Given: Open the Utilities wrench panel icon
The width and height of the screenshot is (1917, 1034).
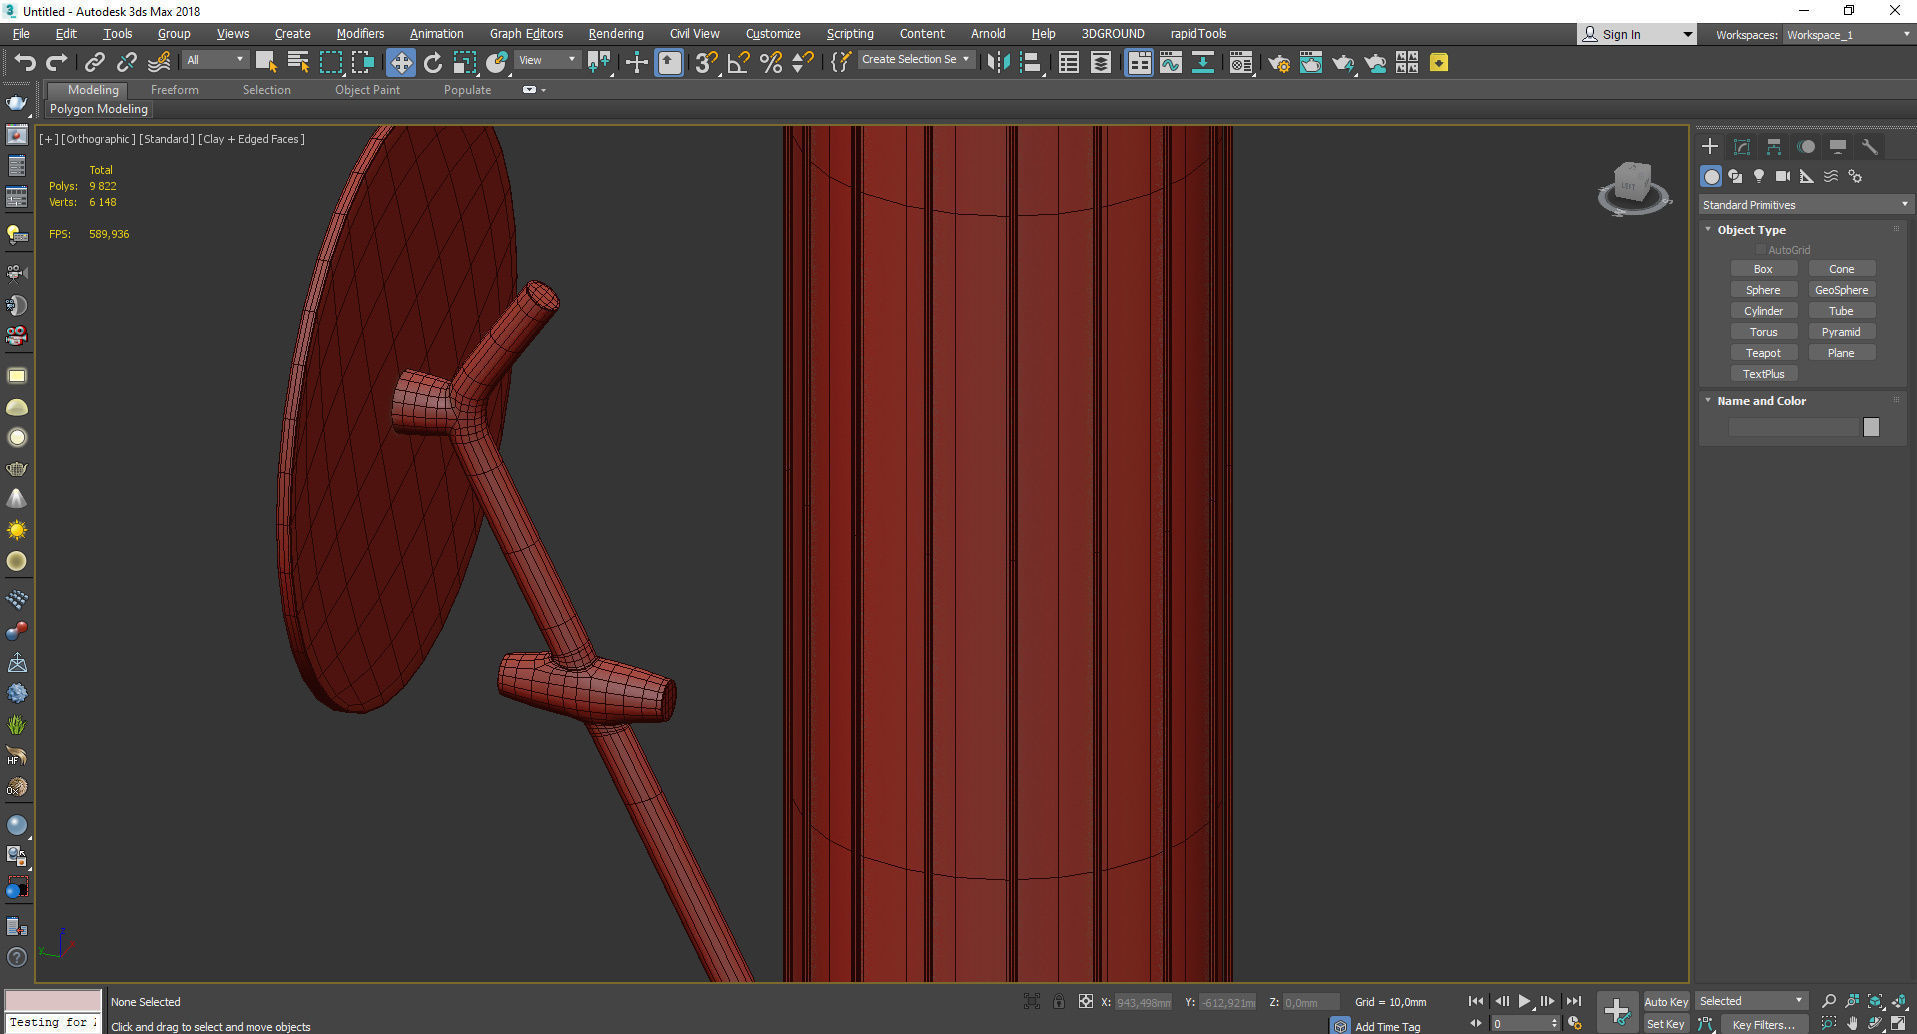Looking at the screenshot, I should click(1869, 146).
